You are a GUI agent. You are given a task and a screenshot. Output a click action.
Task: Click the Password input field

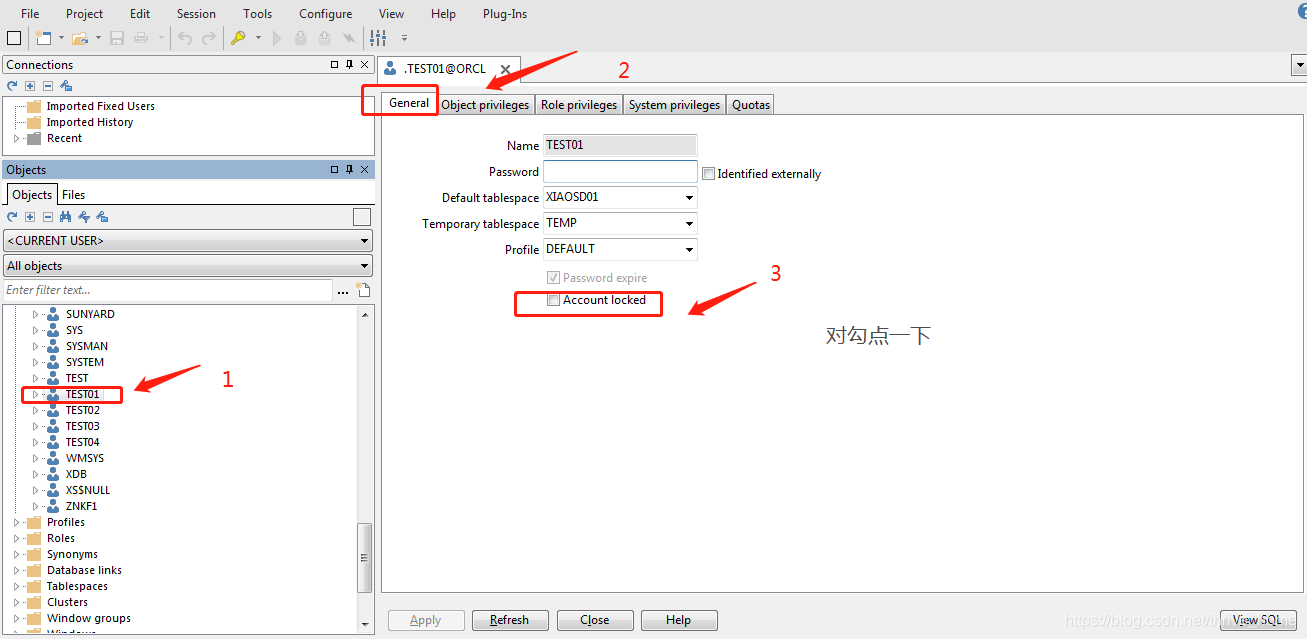tap(620, 172)
